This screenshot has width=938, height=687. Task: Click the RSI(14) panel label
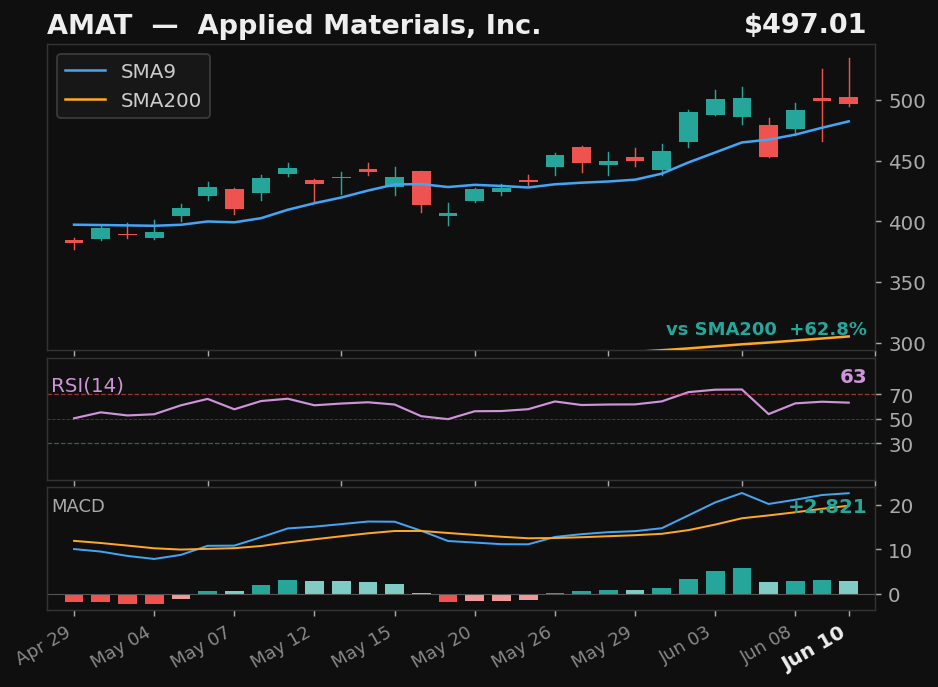[x=87, y=385]
